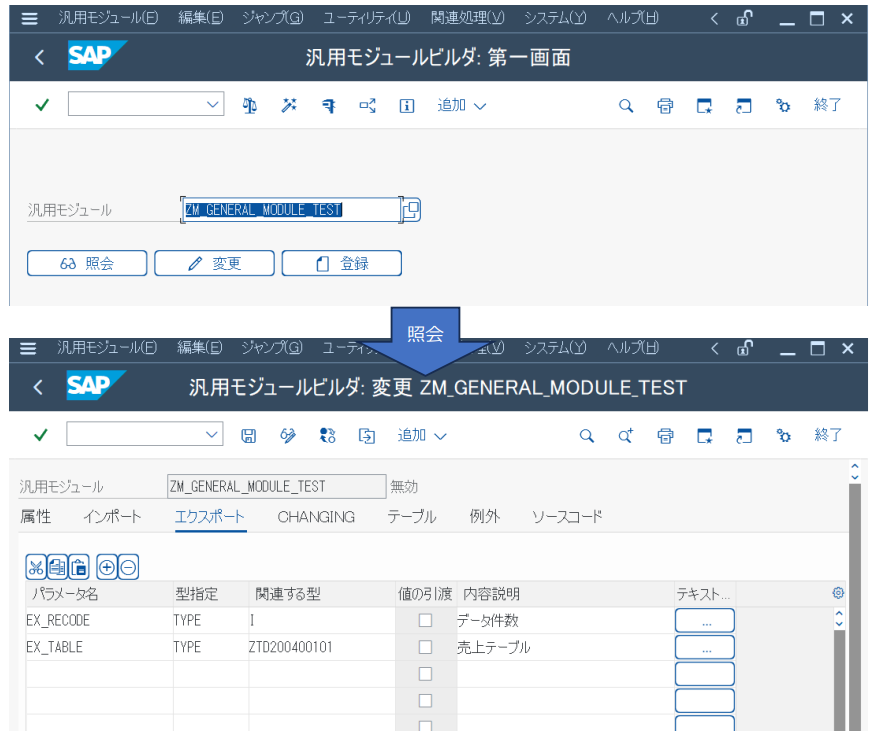Click the lock session icon in lower window menu bar
The width and height of the screenshot is (887, 735).
[744, 348]
